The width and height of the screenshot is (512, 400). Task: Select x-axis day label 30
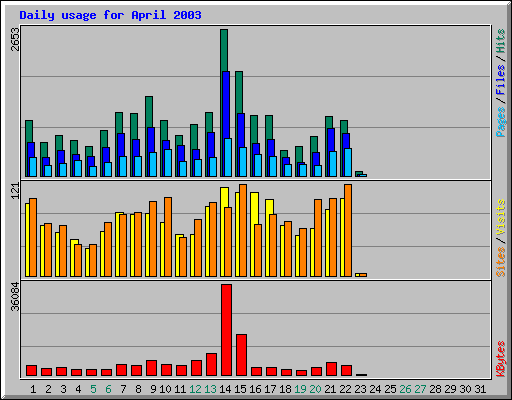point(465,389)
